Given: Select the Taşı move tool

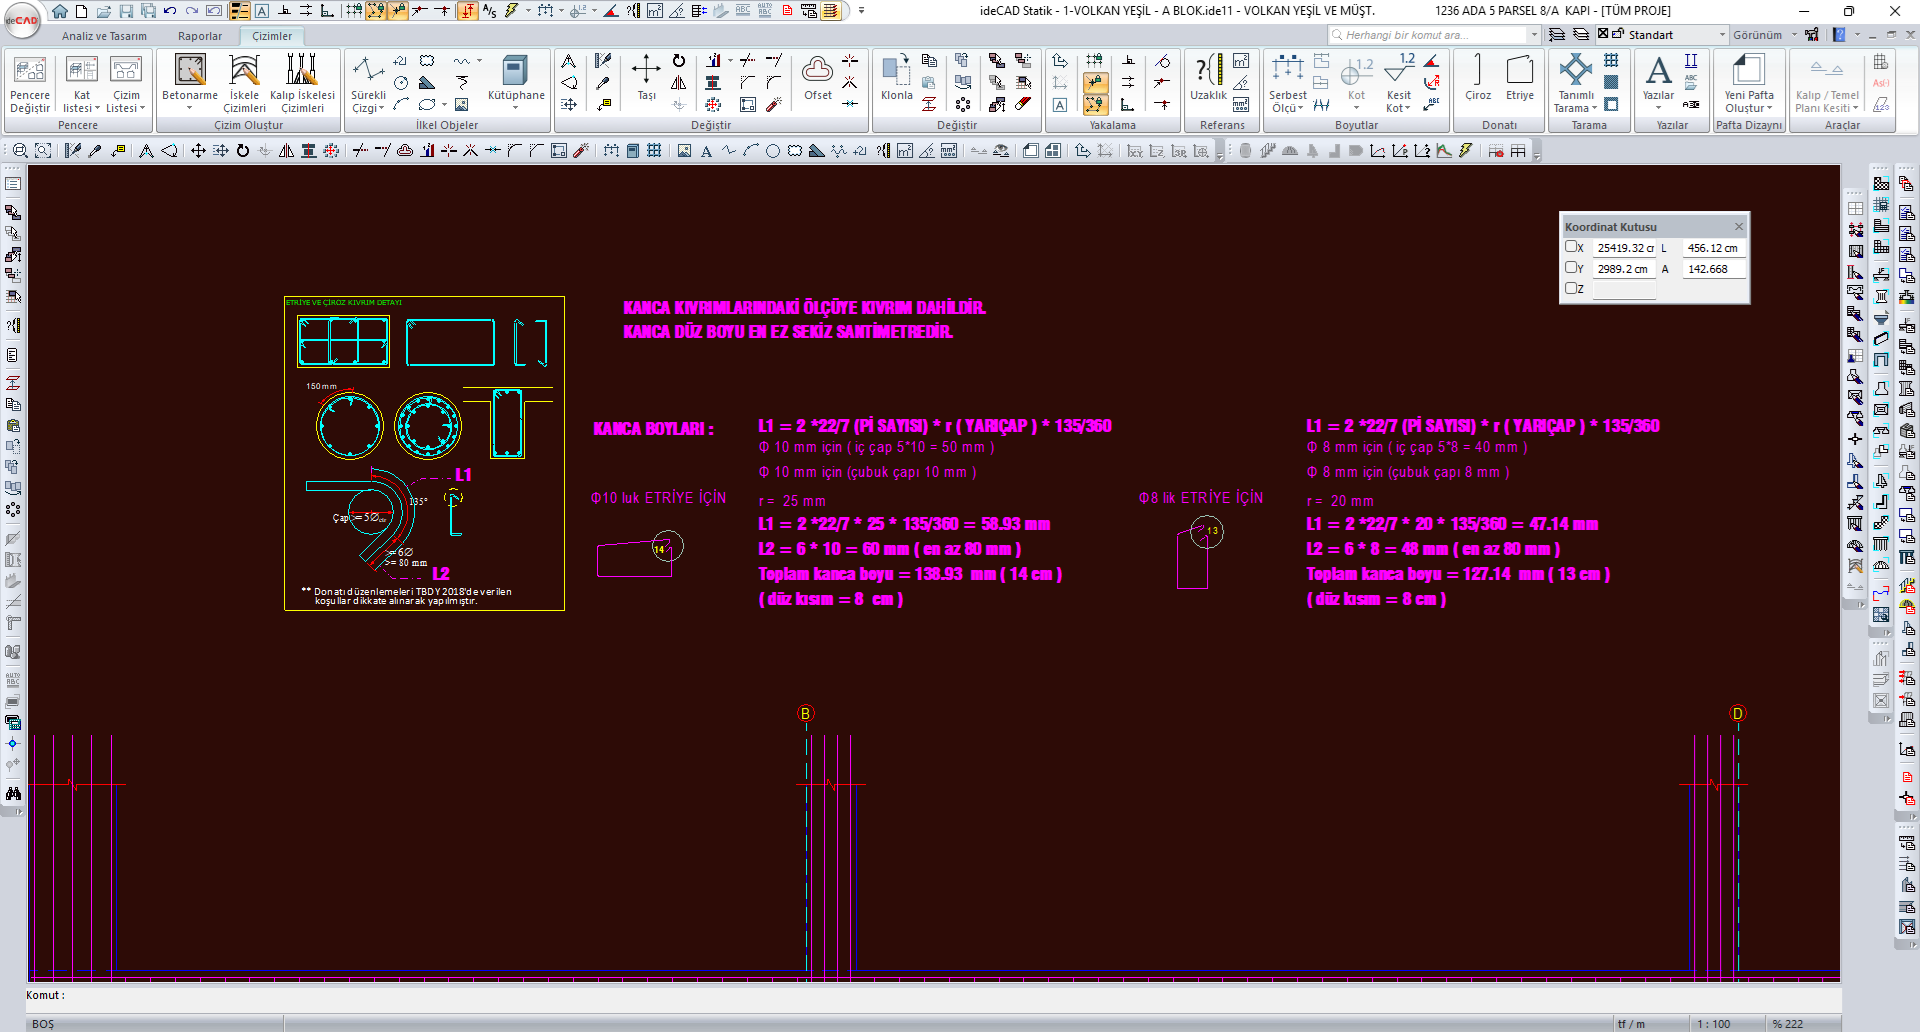Looking at the screenshot, I should tap(646, 78).
